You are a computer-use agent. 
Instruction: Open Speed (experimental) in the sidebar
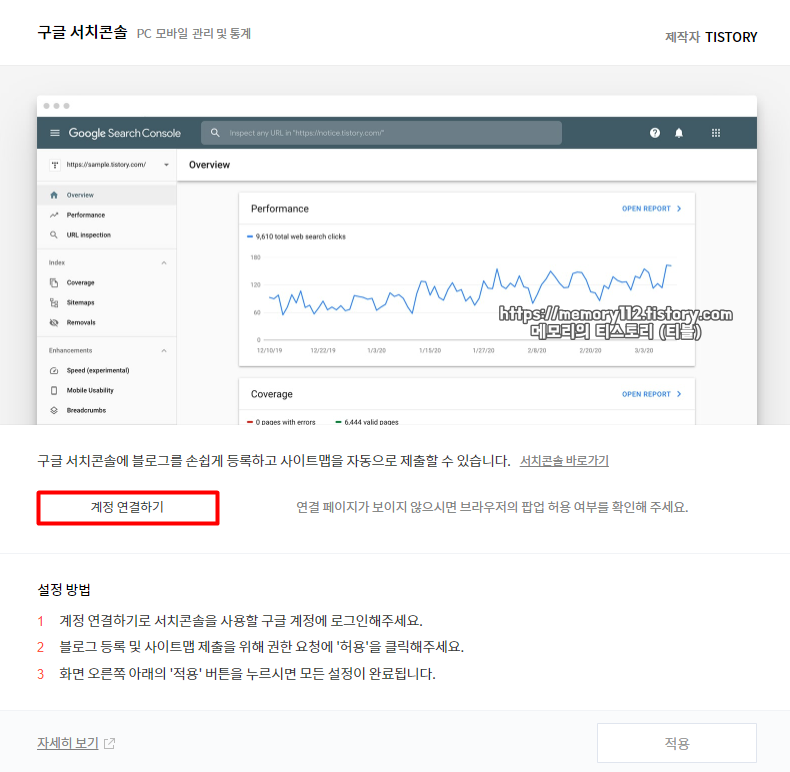click(x=106, y=370)
